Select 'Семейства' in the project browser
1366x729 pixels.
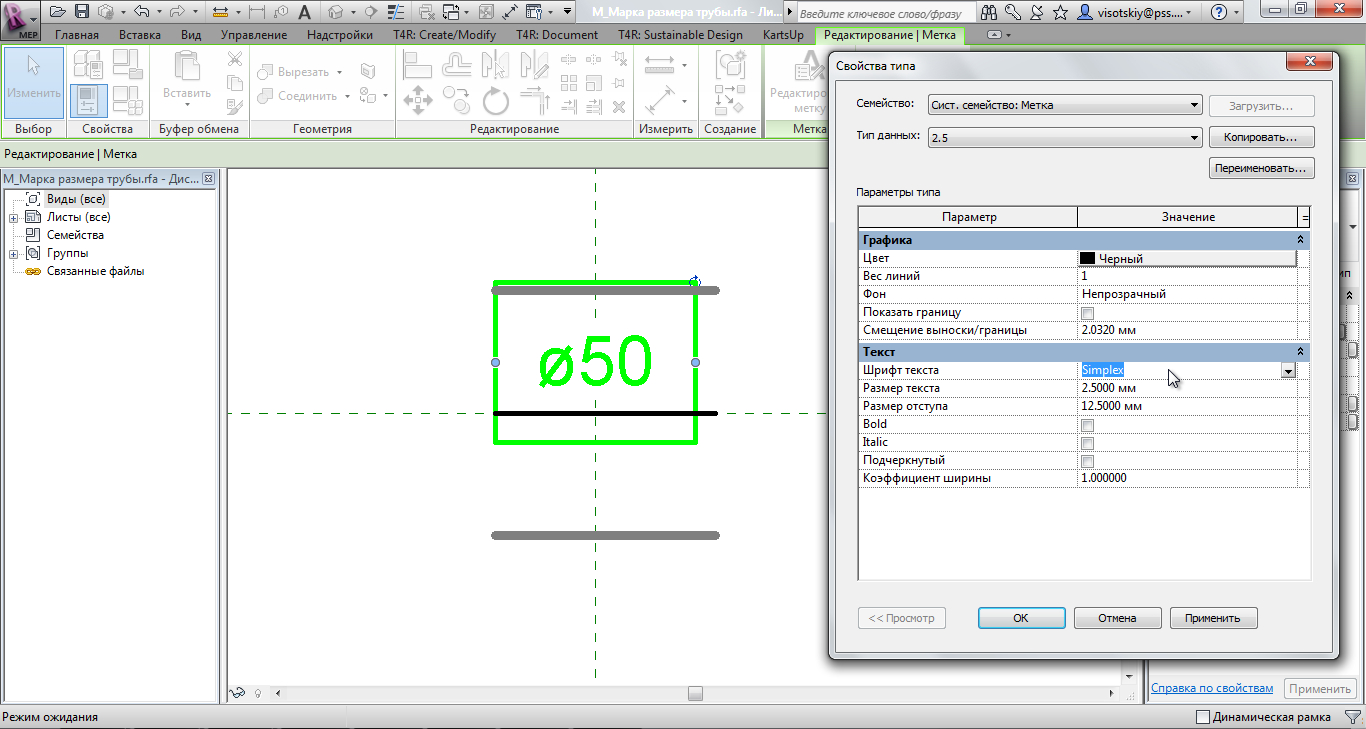click(x=75, y=235)
